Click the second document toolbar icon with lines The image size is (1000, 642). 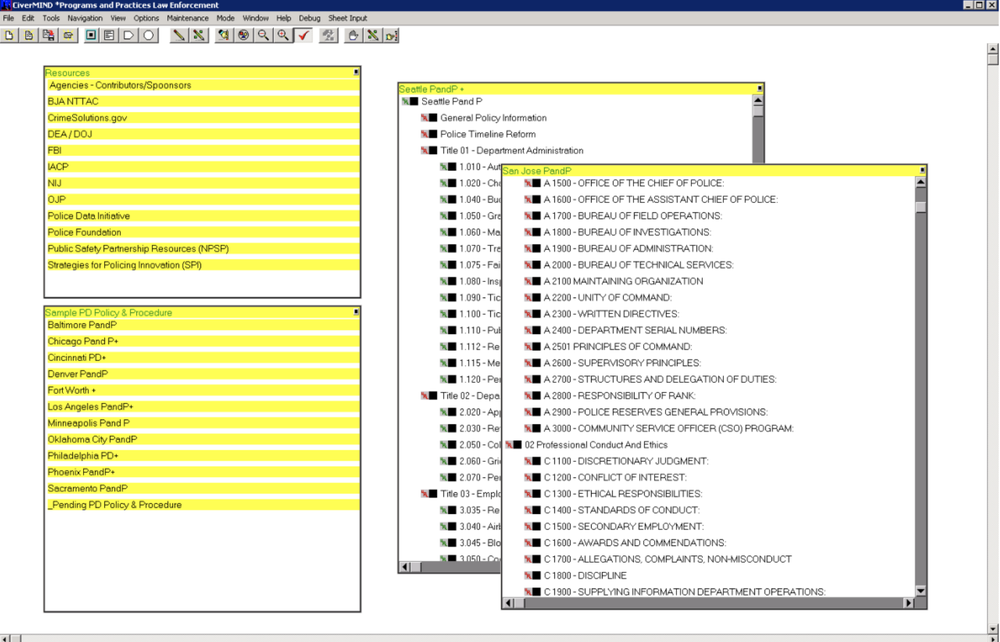(29, 36)
